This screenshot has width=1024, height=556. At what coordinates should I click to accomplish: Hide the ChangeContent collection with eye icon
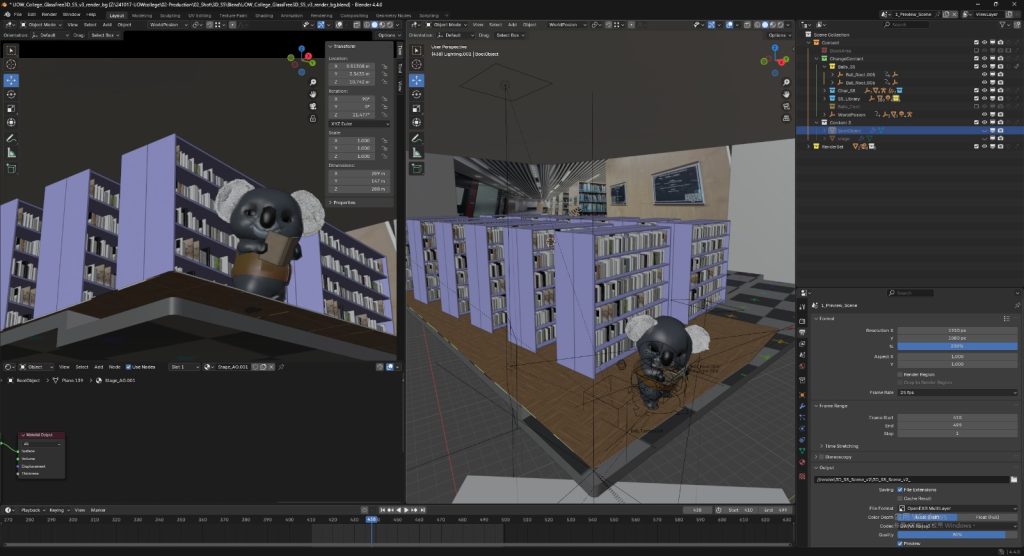984,58
